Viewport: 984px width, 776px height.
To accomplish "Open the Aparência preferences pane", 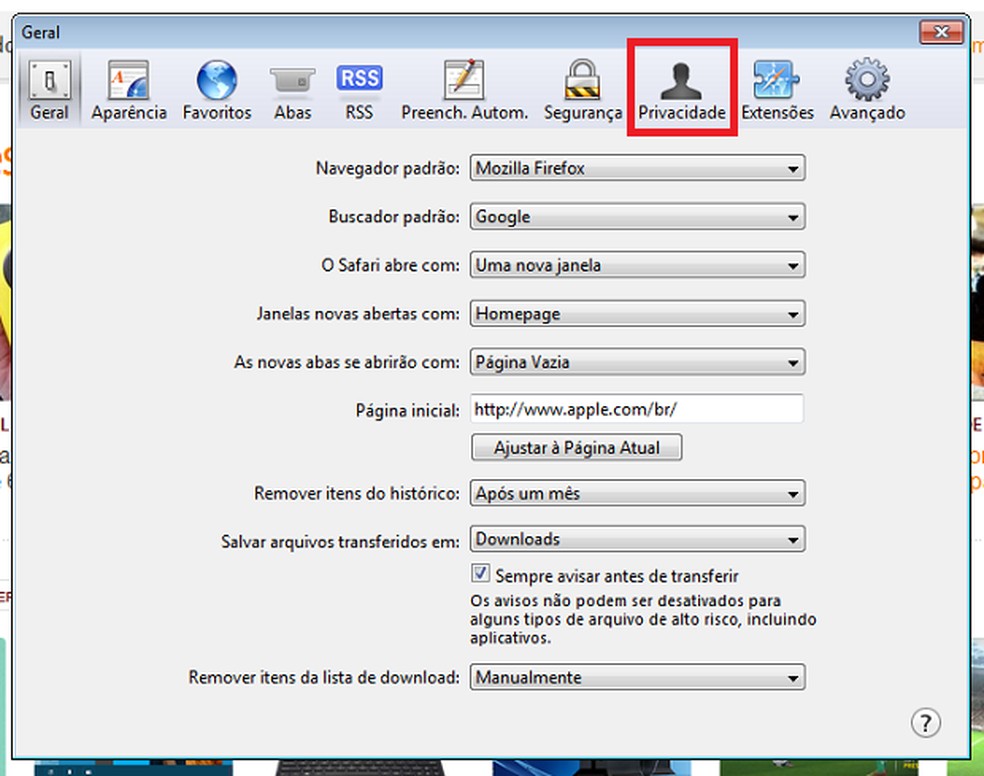I will click(x=129, y=90).
